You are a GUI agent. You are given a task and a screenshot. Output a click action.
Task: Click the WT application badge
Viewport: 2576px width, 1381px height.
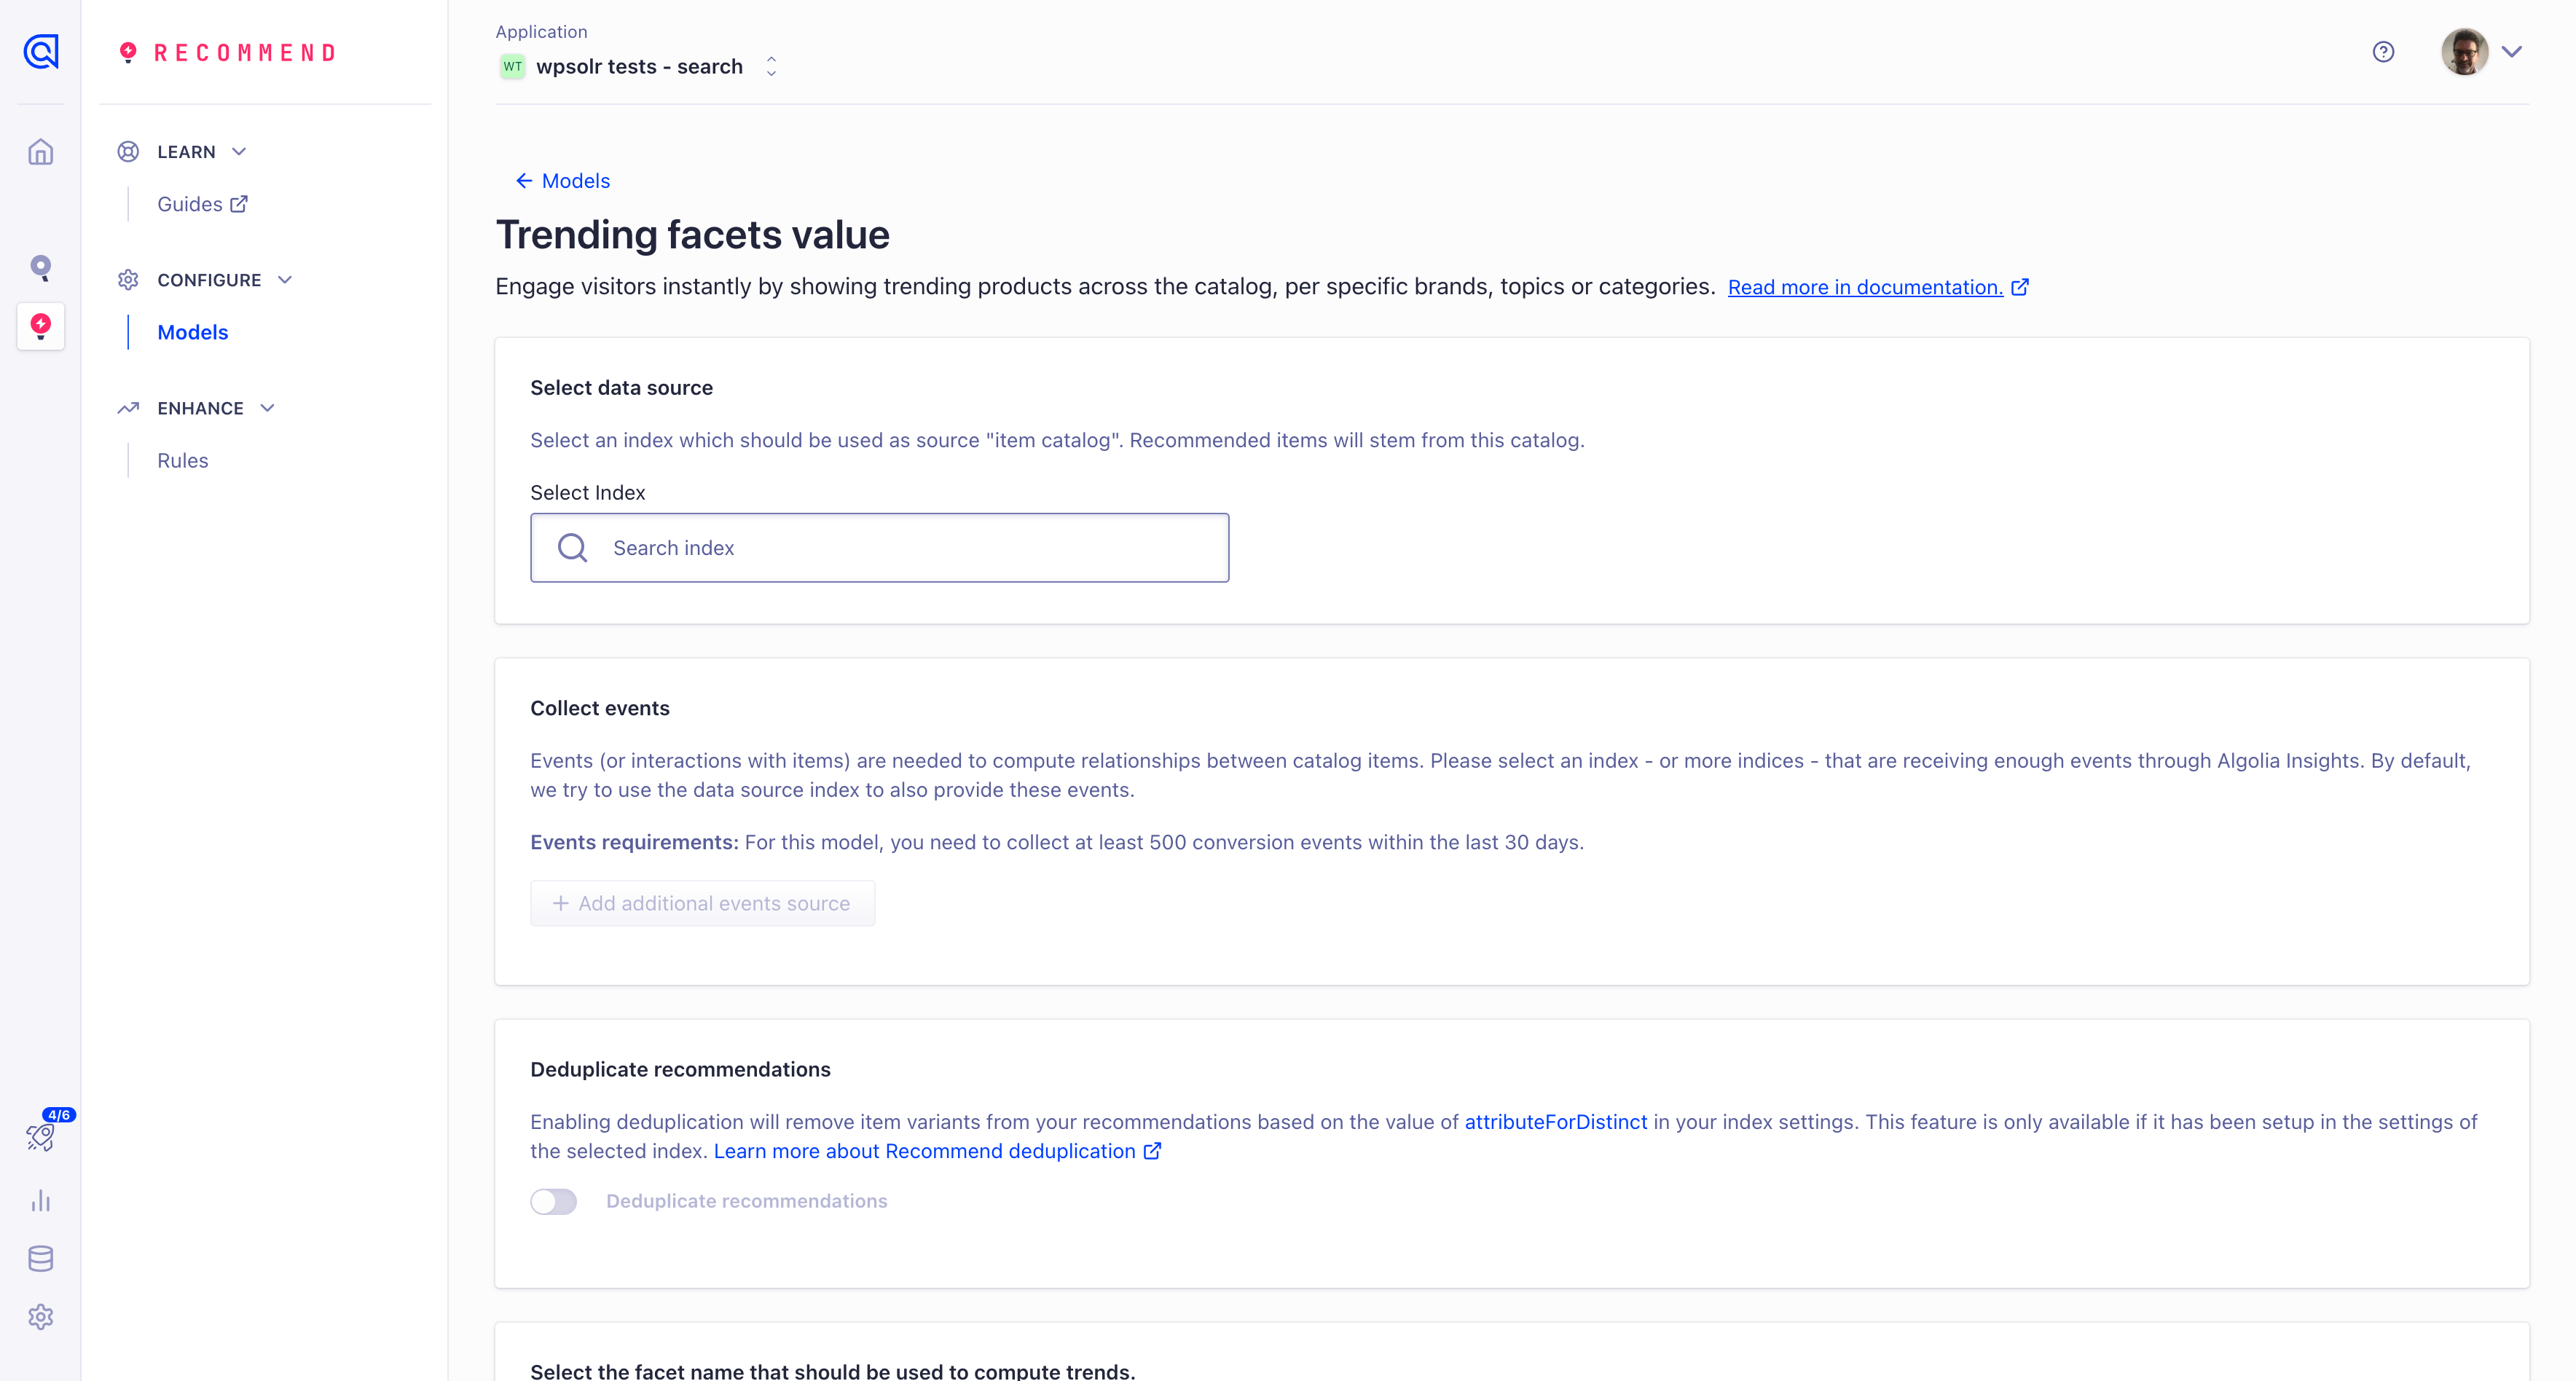(512, 67)
